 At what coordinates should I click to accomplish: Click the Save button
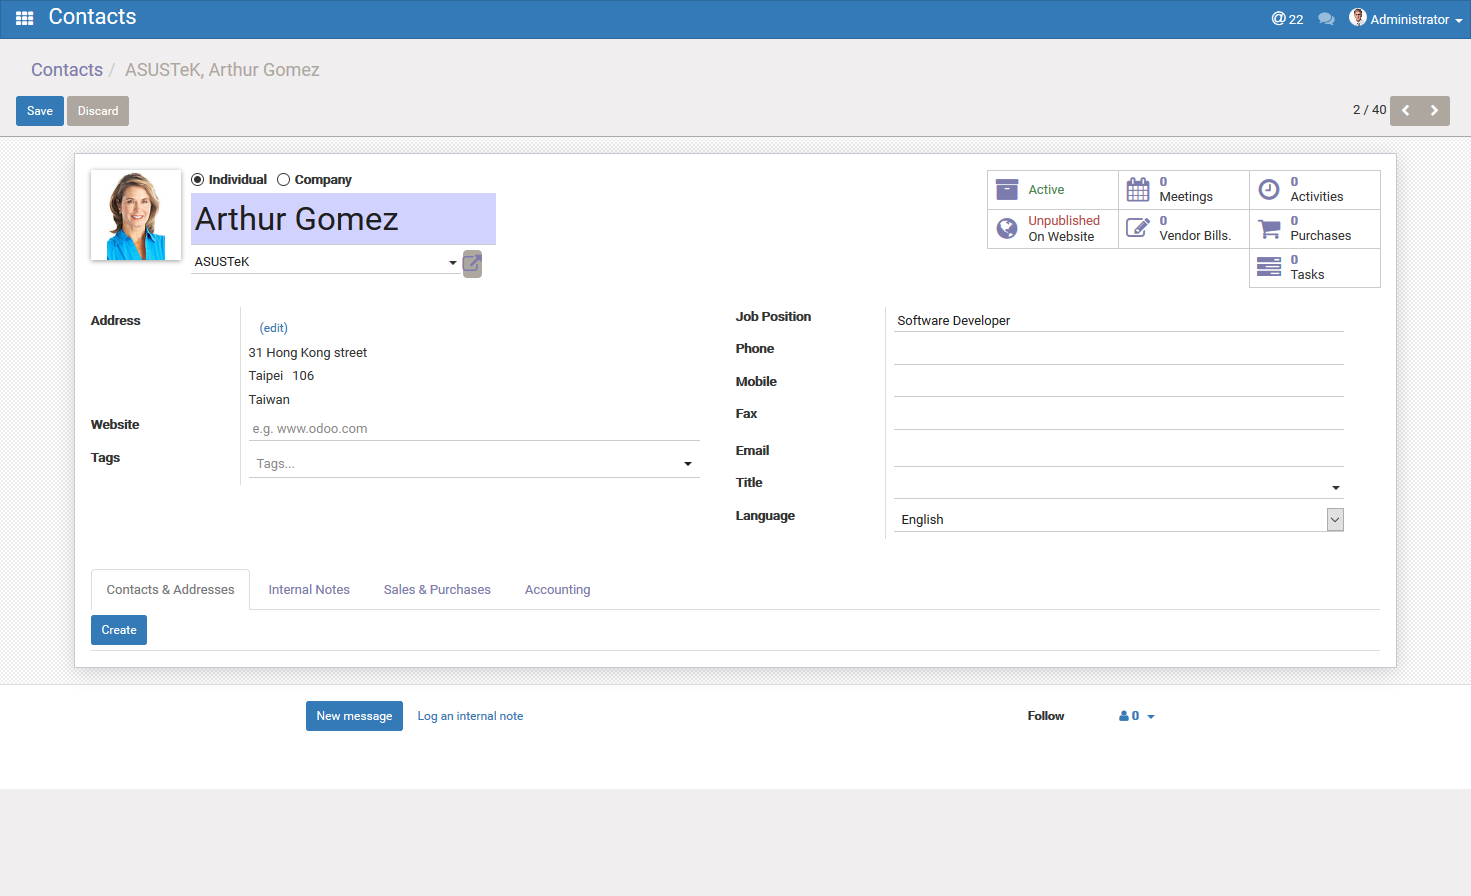40,111
